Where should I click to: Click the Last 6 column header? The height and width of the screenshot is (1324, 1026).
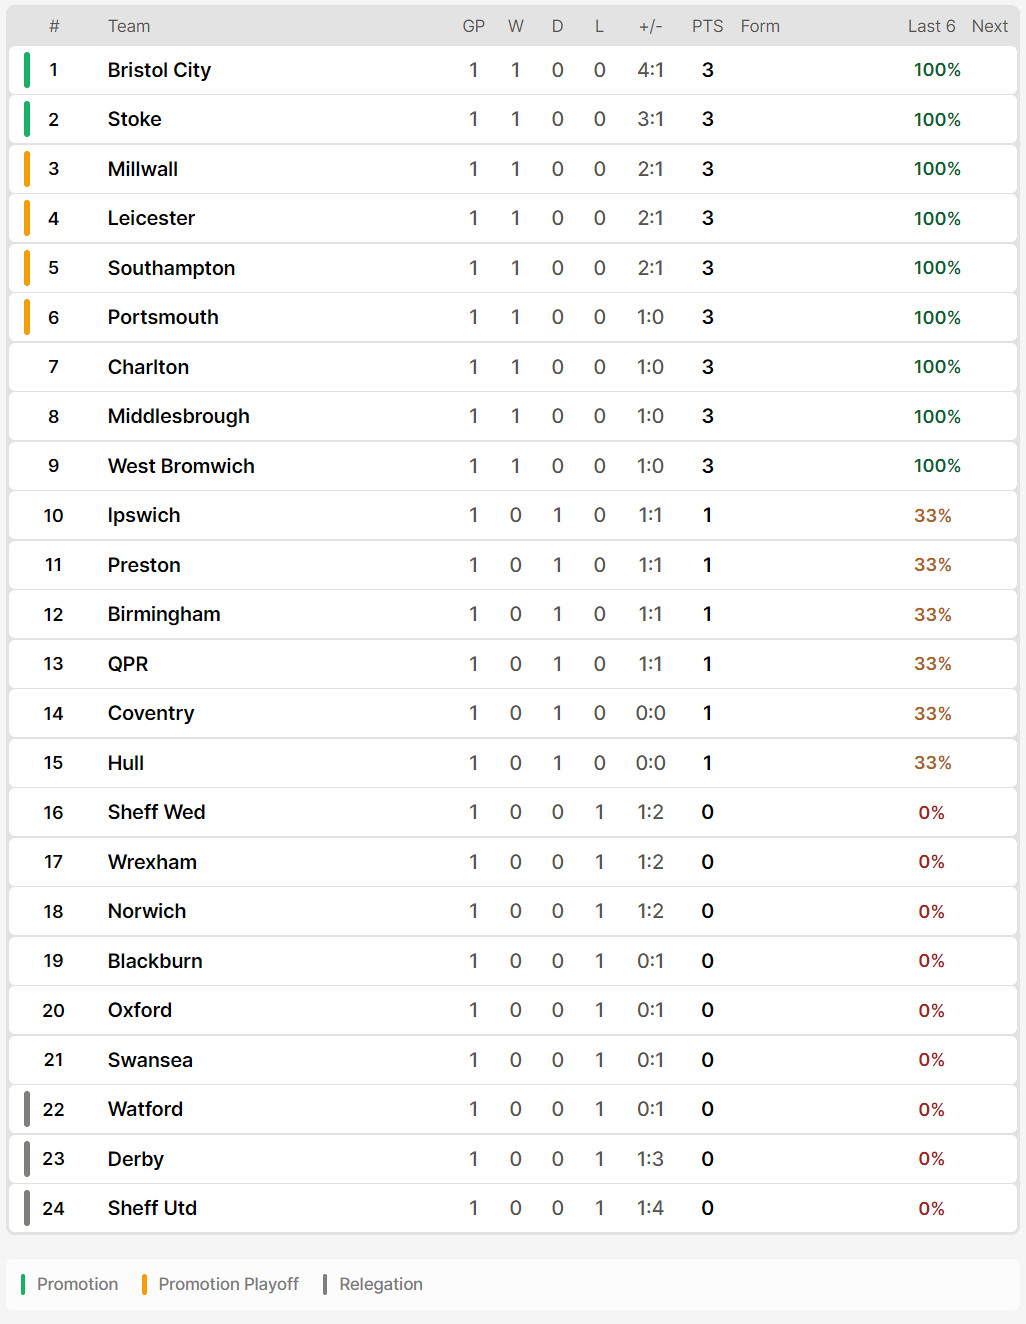click(x=931, y=26)
